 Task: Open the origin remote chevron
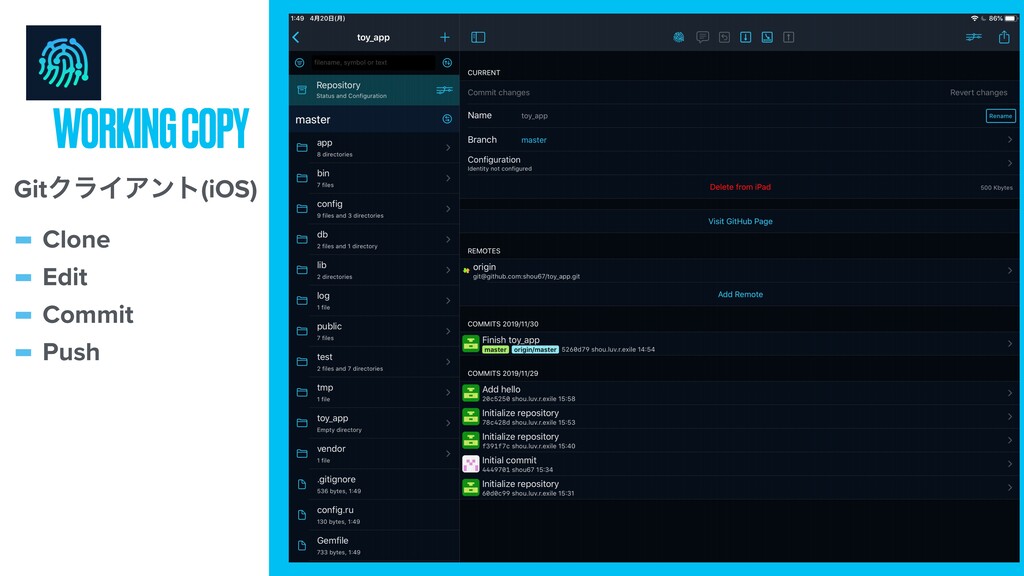click(x=1010, y=270)
